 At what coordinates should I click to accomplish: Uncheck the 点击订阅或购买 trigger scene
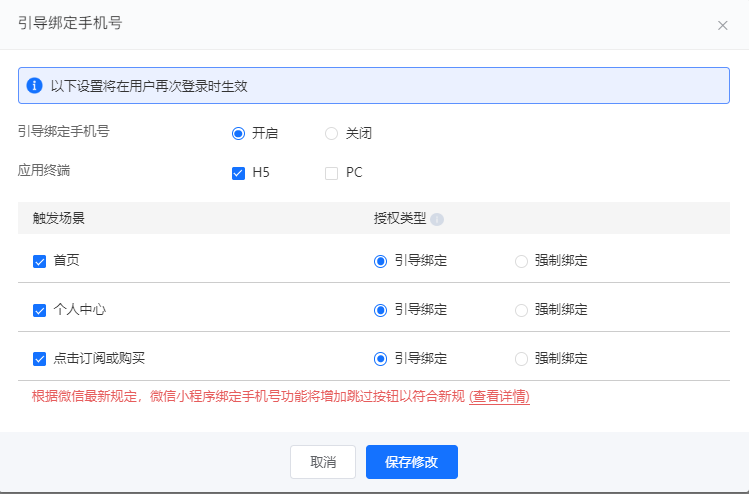[x=39, y=359]
